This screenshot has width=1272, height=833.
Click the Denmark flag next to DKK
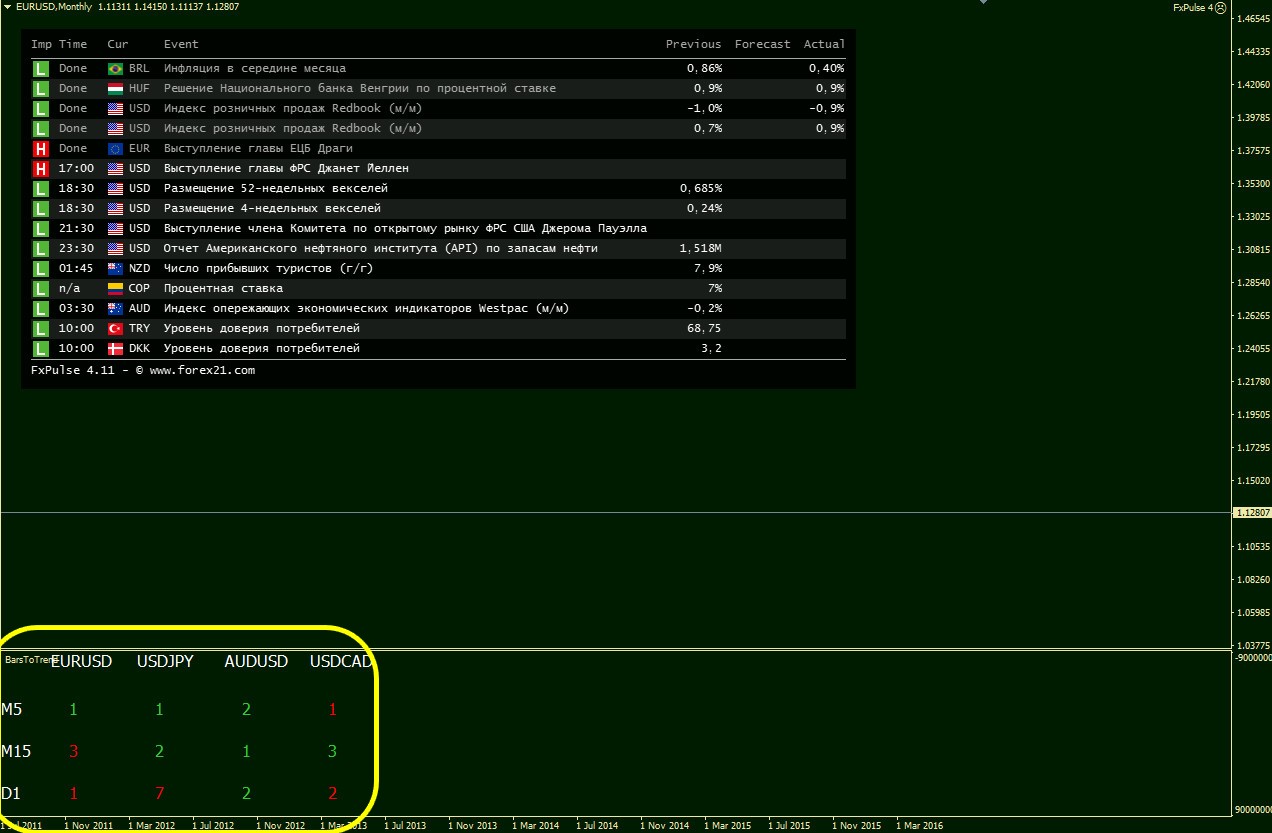(x=115, y=349)
